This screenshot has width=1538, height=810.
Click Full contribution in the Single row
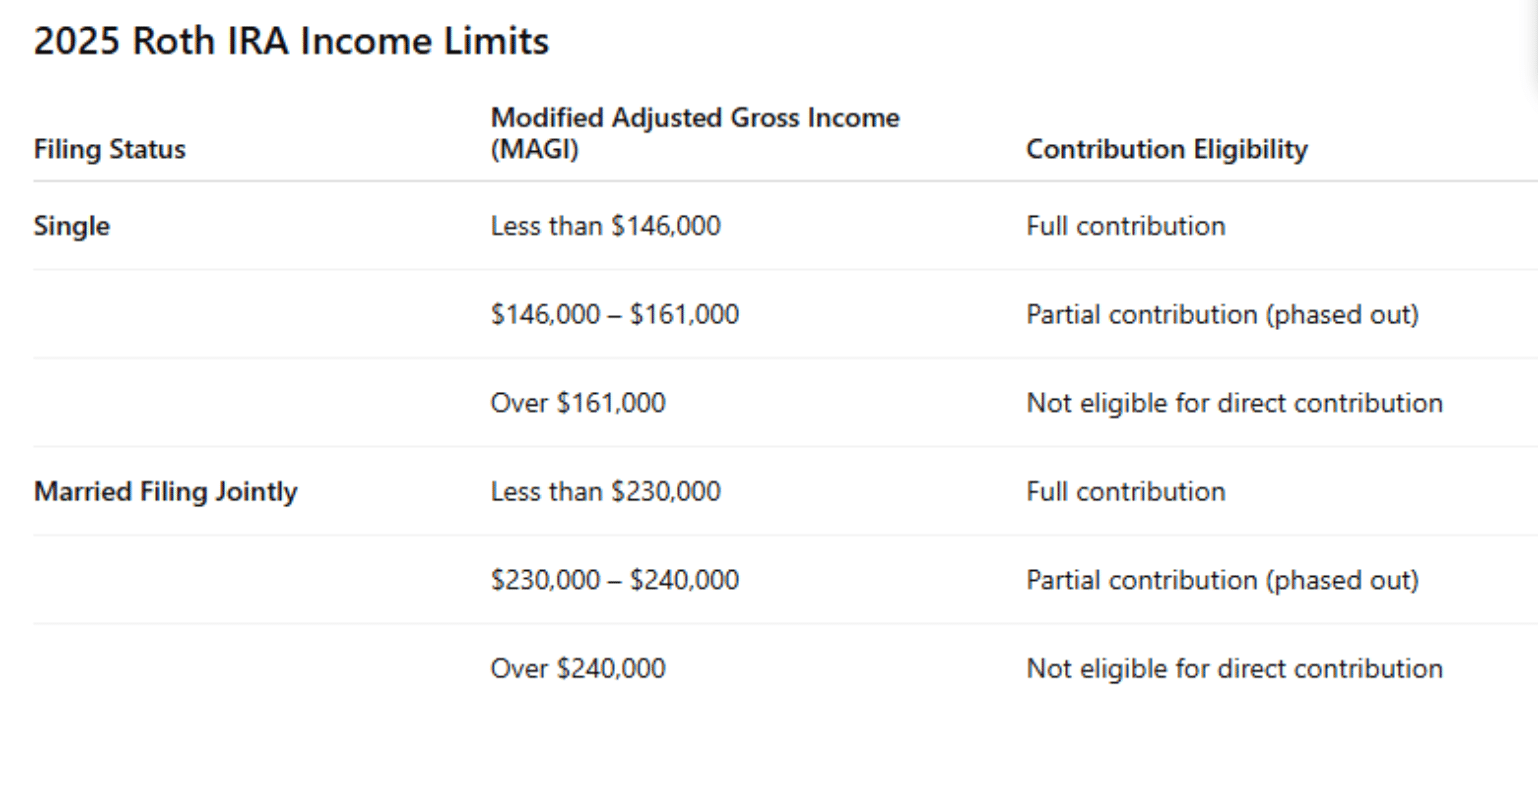pos(1125,226)
